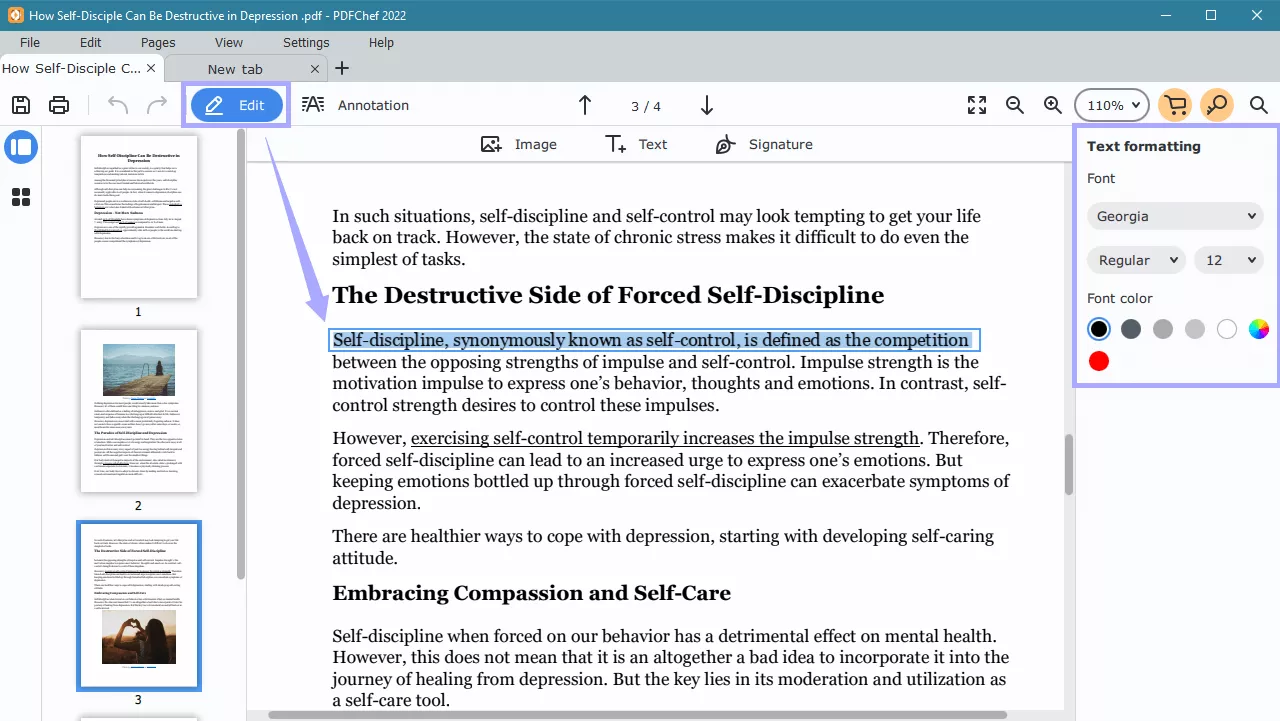Open the Georgia font dropdown

pyautogui.click(x=1174, y=216)
